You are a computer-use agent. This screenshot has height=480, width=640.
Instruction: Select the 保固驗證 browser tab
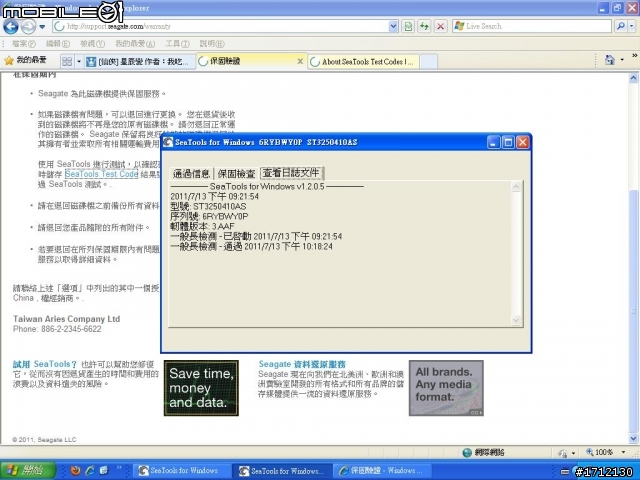(247, 61)
